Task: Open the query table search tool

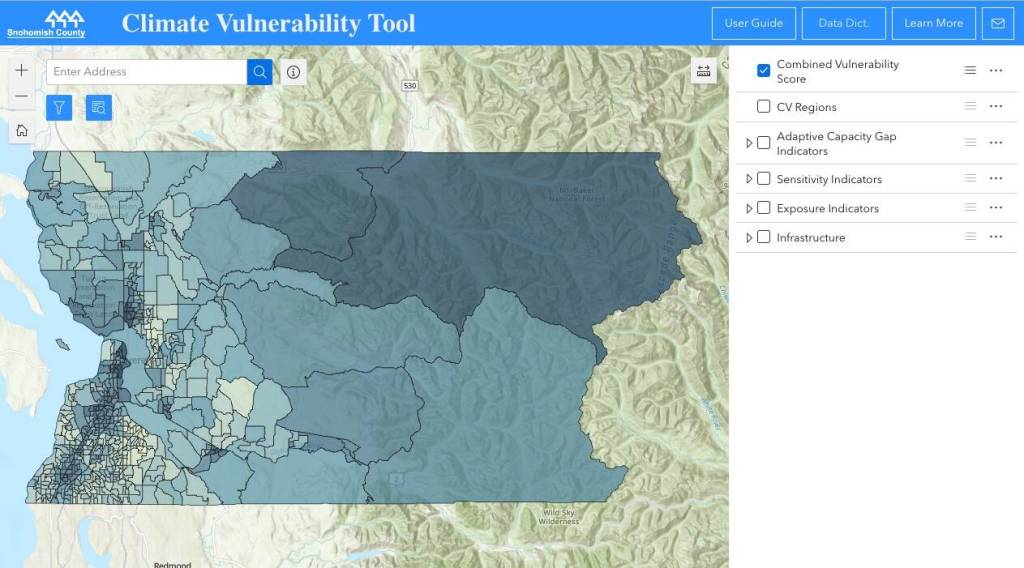Action: 98,107
